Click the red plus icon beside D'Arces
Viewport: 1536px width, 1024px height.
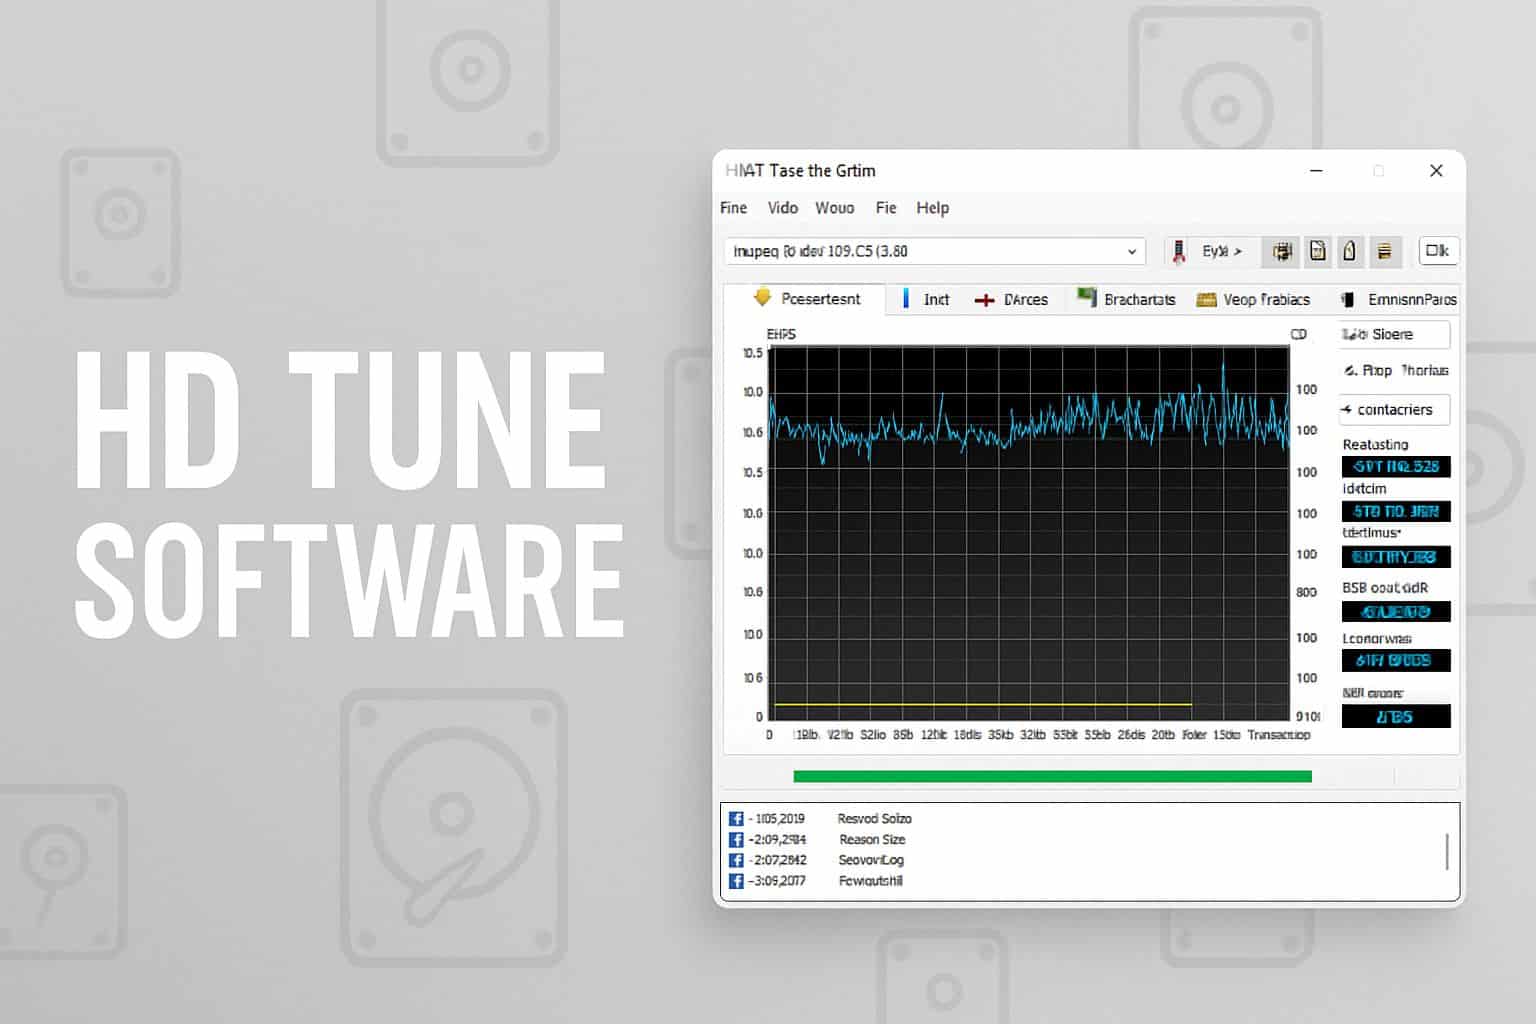tap(984, 300)
